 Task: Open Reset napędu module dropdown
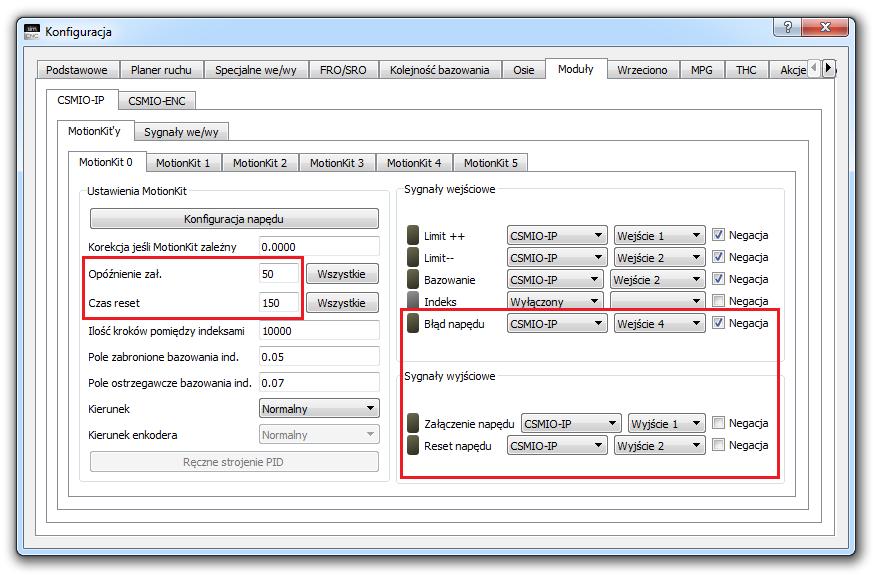[557, 445]
